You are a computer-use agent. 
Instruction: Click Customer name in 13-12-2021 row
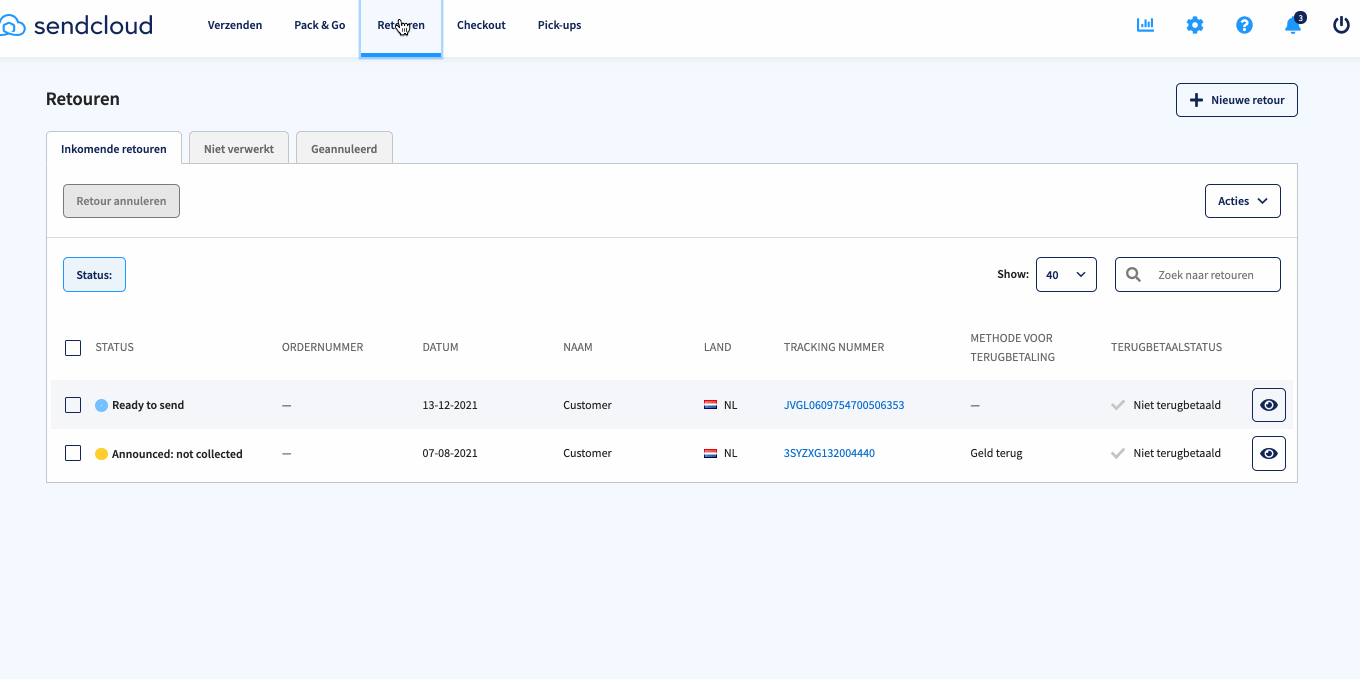[x=587, y=405]
